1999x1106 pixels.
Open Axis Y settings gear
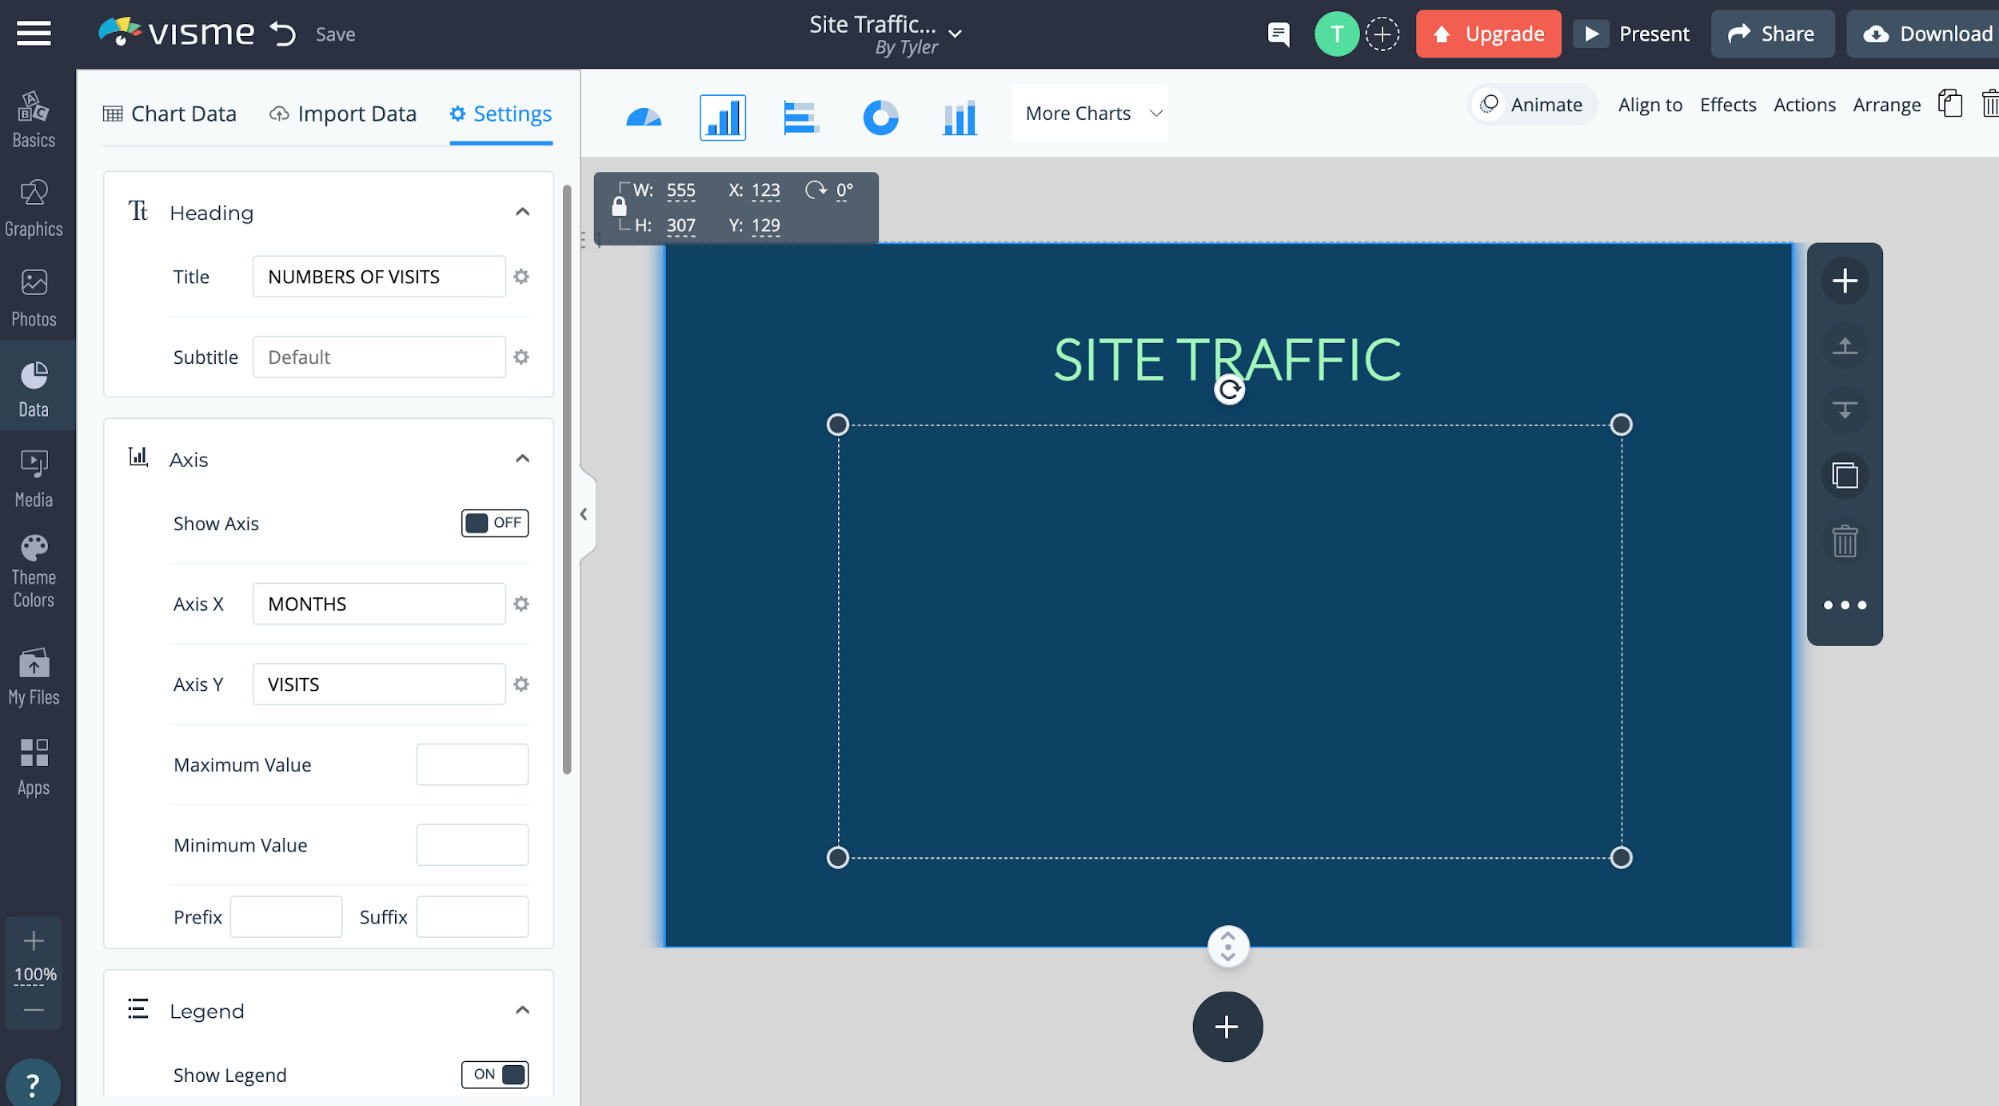point(521,684)
